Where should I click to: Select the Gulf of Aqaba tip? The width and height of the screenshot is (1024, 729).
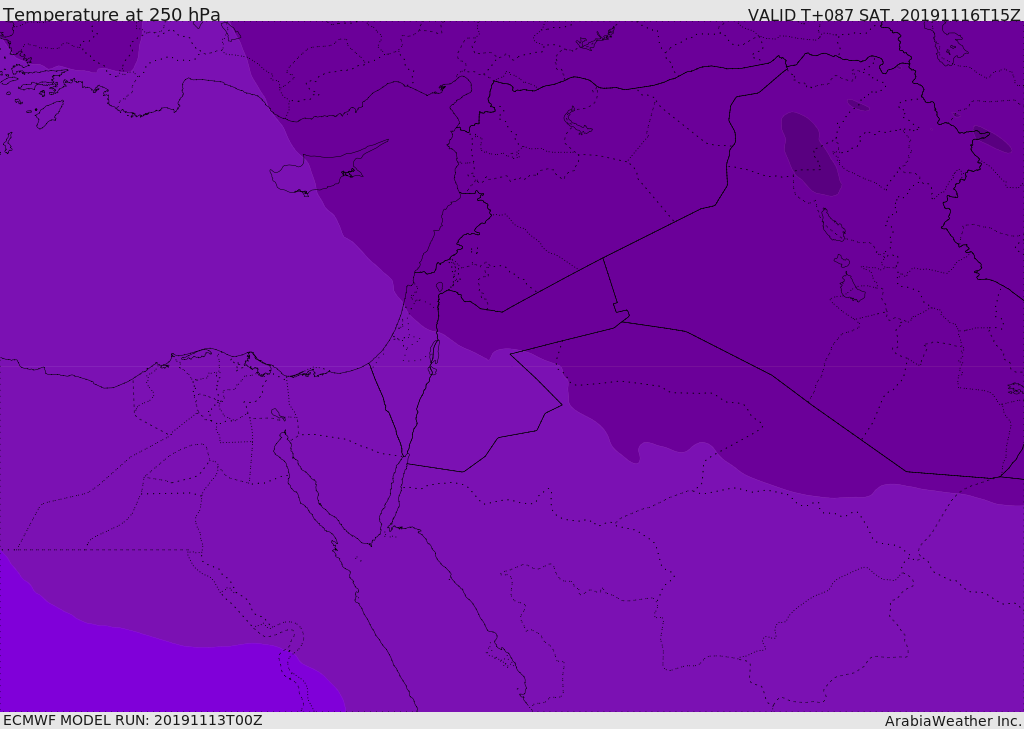(x=405, y=457)
